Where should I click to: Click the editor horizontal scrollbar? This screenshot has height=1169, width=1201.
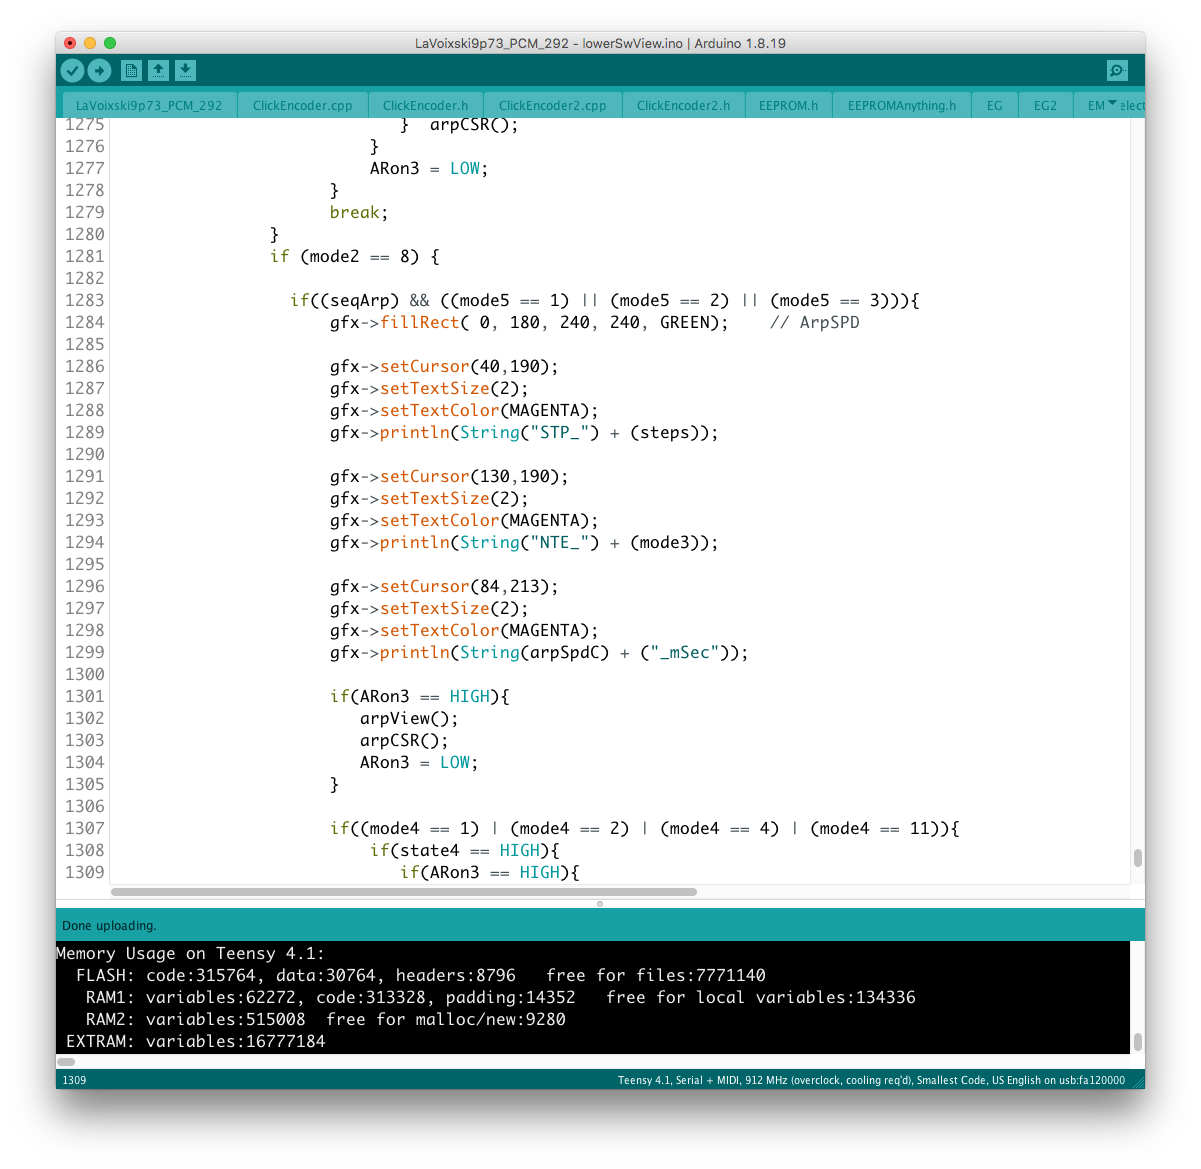pyautogui.click(x=404, y=891)
